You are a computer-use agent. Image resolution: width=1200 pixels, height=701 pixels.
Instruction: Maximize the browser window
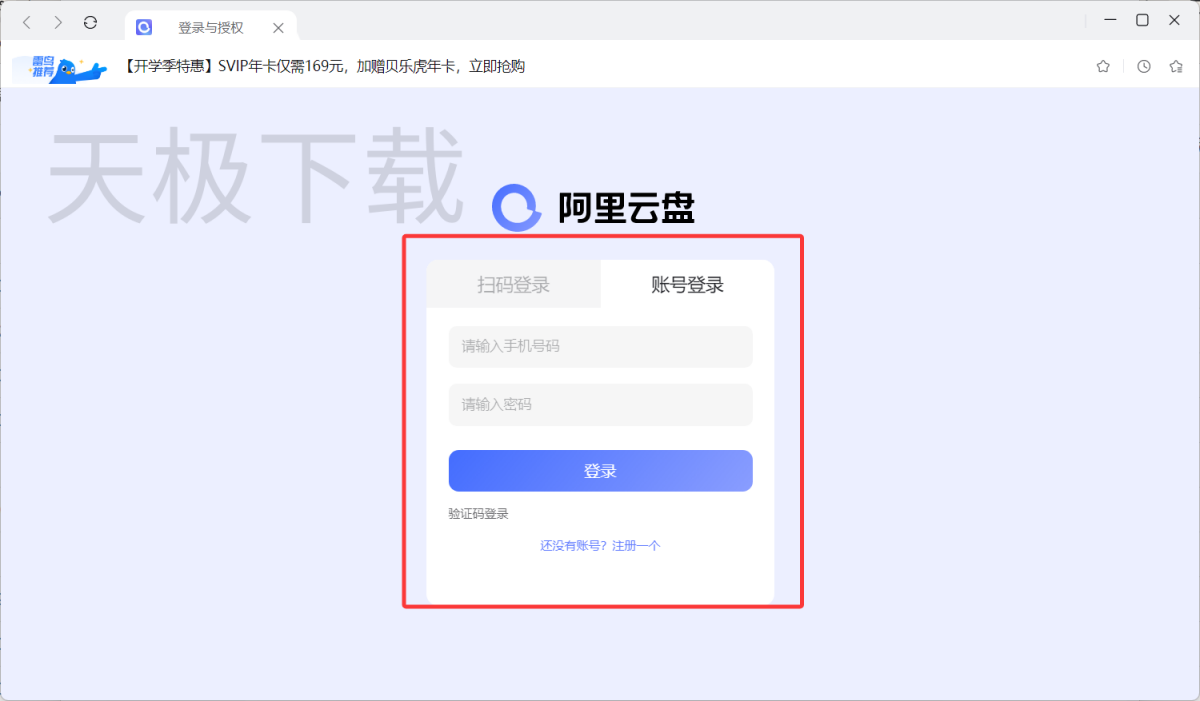[x=1142, y=20]
